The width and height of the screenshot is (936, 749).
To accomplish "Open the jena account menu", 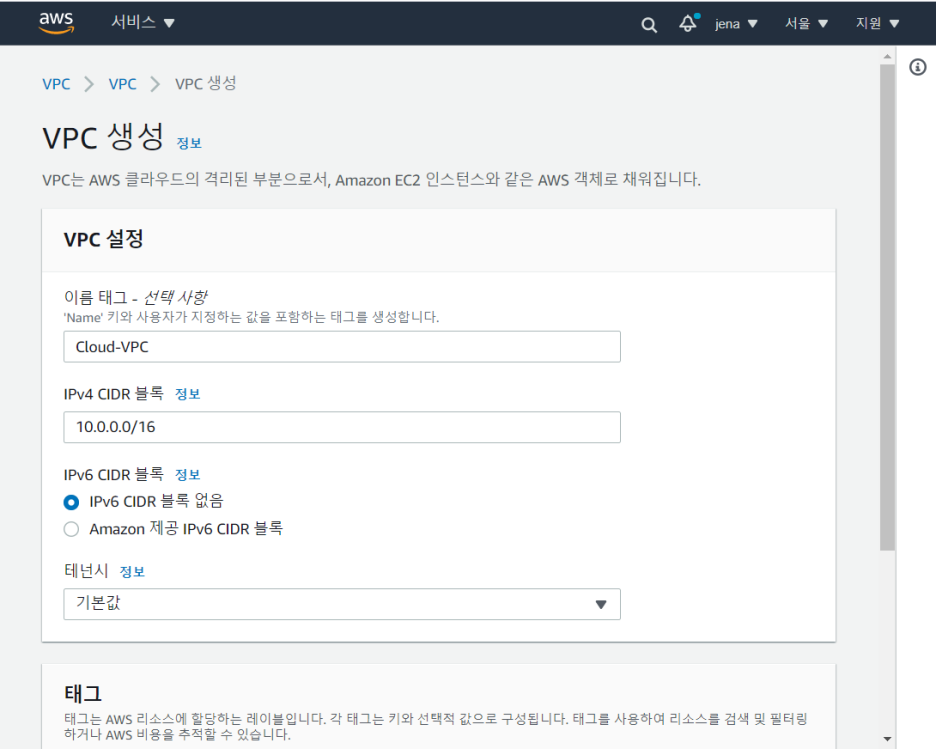I will pos(736,24).
